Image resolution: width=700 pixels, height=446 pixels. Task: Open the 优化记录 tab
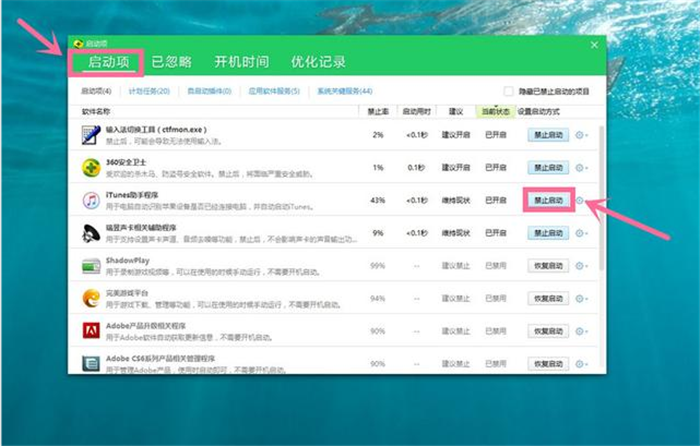coord(318,62)
